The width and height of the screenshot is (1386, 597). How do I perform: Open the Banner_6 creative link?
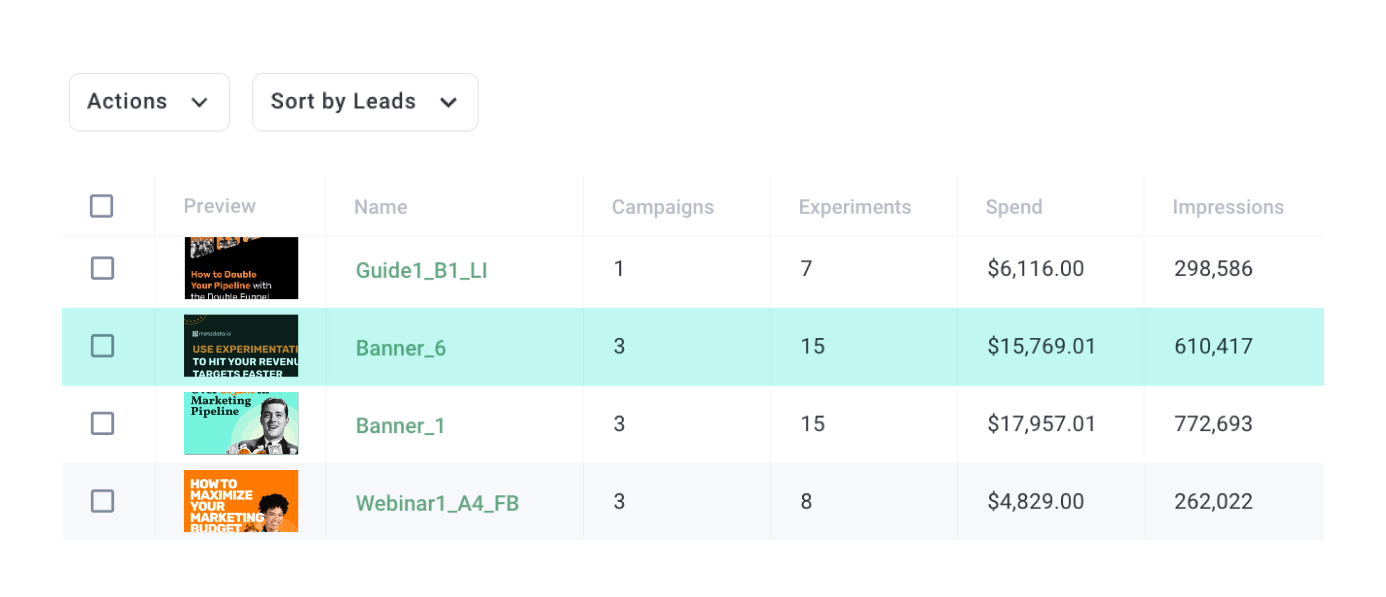click(x=400, y=348)
